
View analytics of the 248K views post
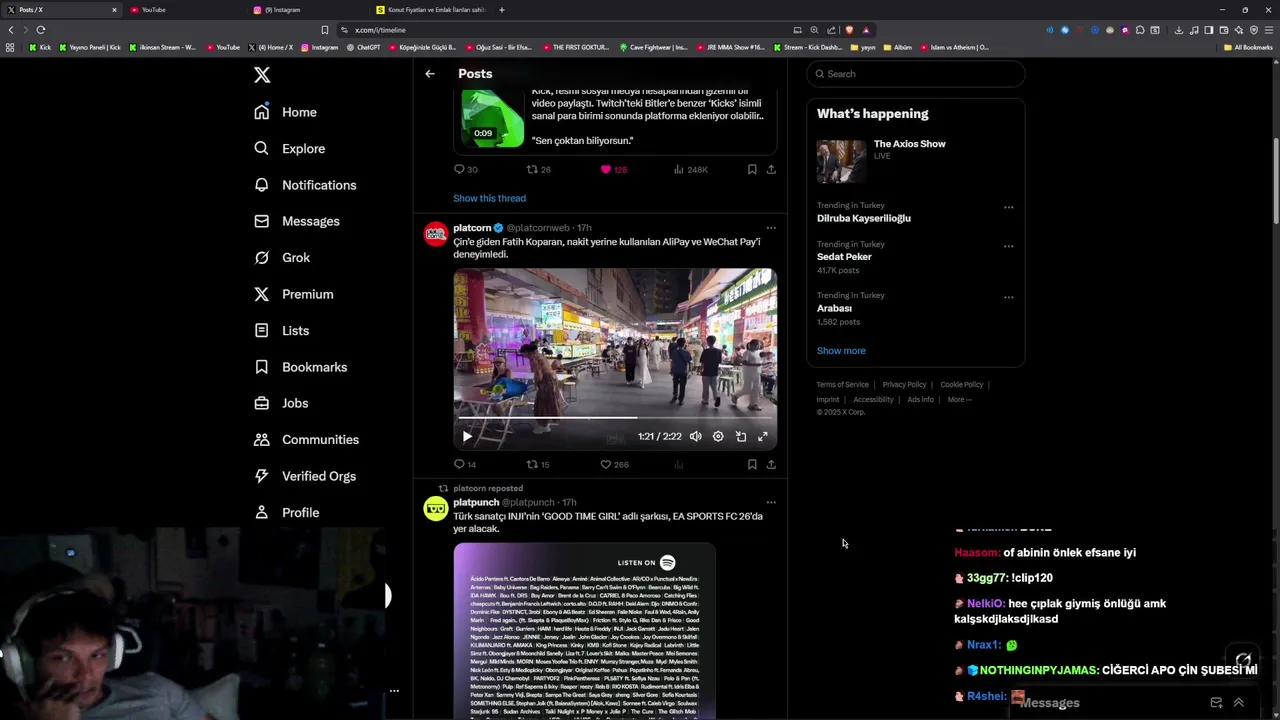(x=690, y=170)
